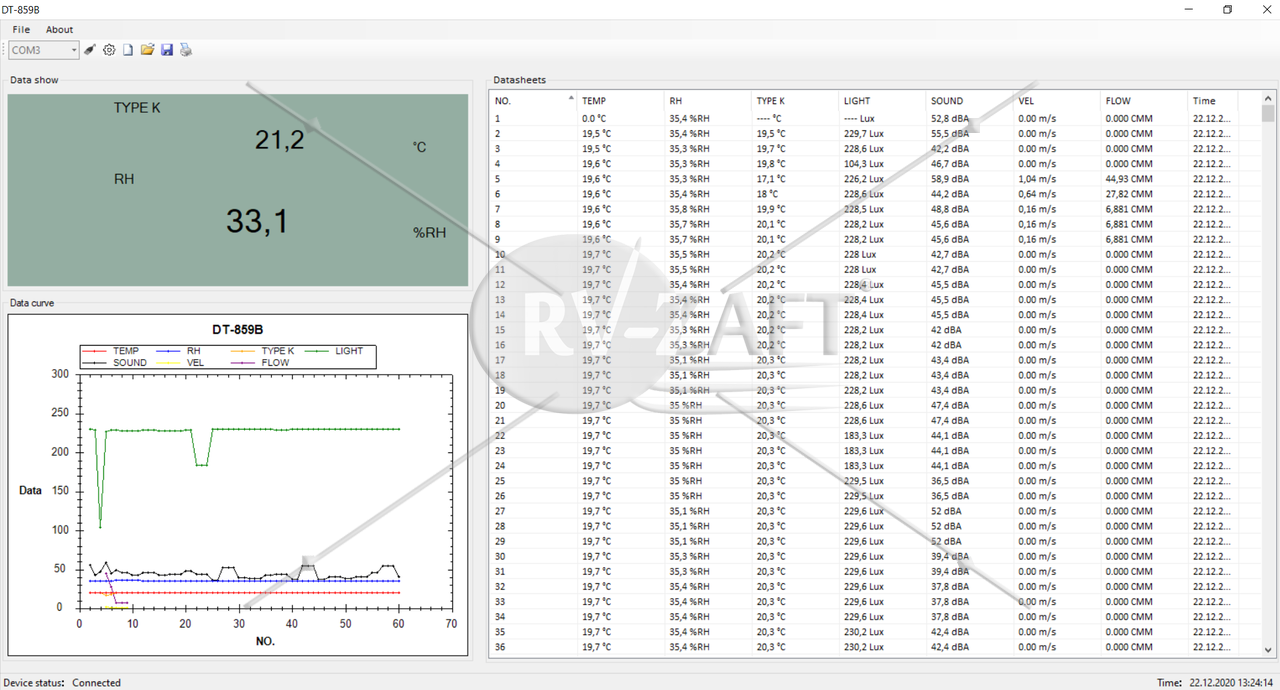Select the cell showing 44,93 CMM
Viewport: 1280px width, 690px height.
[1129, 179]
